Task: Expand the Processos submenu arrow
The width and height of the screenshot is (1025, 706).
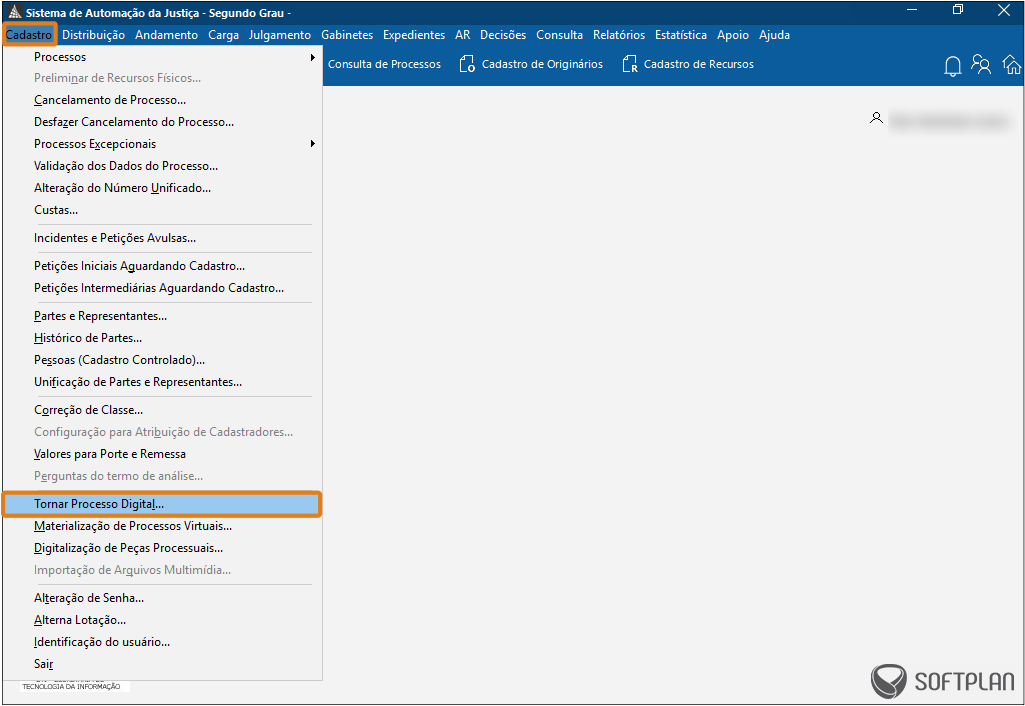Action: point(313,58)
